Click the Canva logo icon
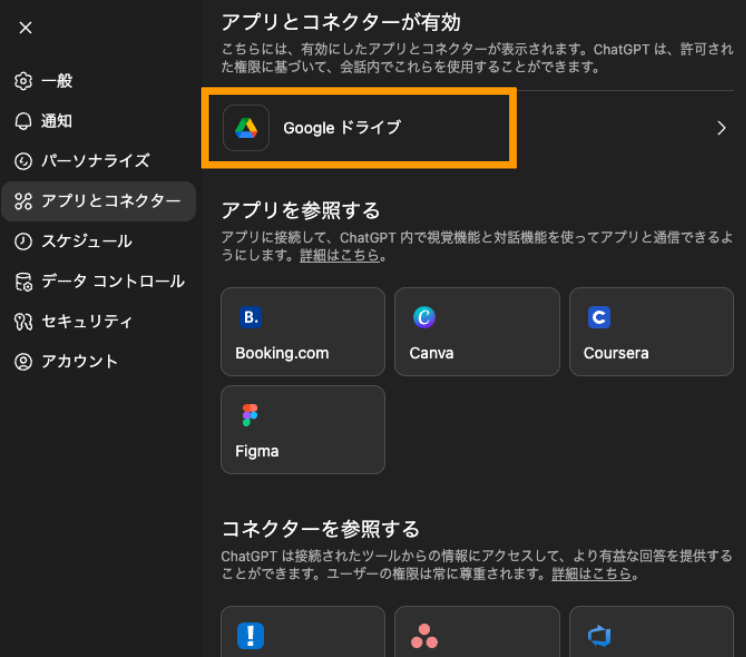 click(424, 317)
